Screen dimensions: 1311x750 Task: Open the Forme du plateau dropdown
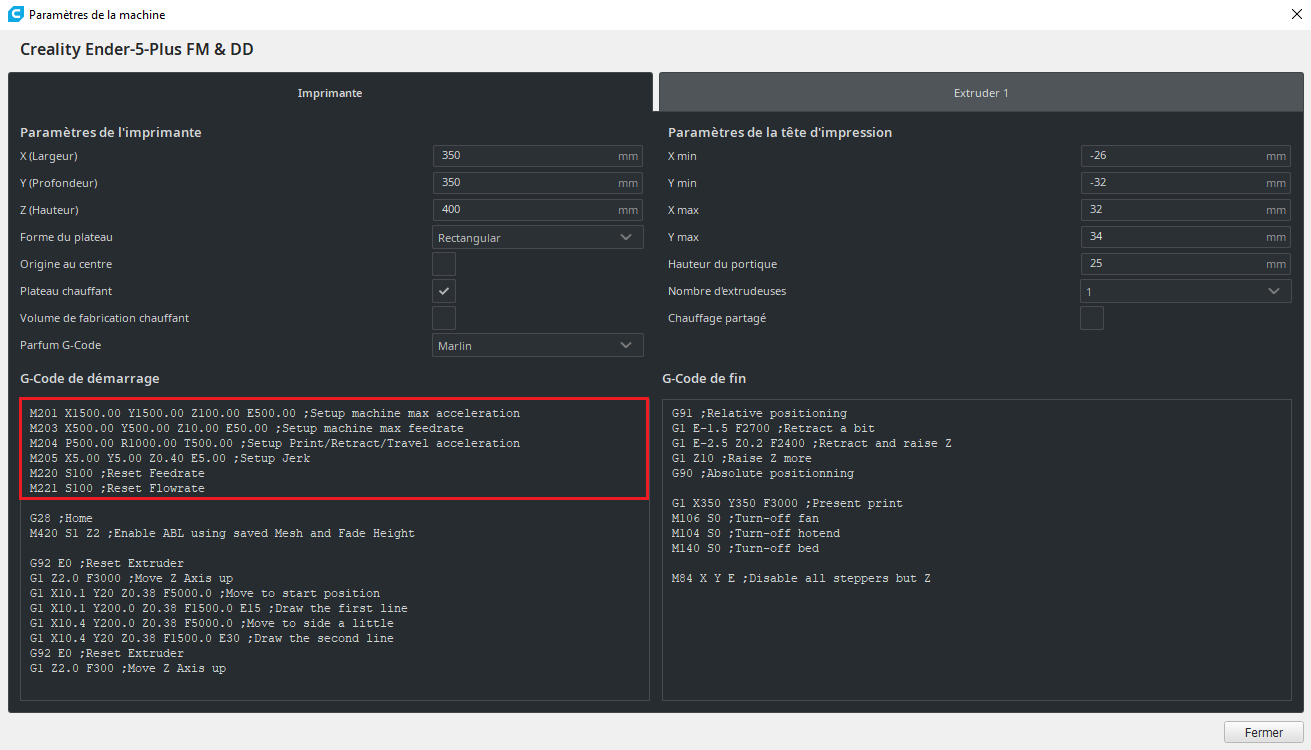(538, 237)
